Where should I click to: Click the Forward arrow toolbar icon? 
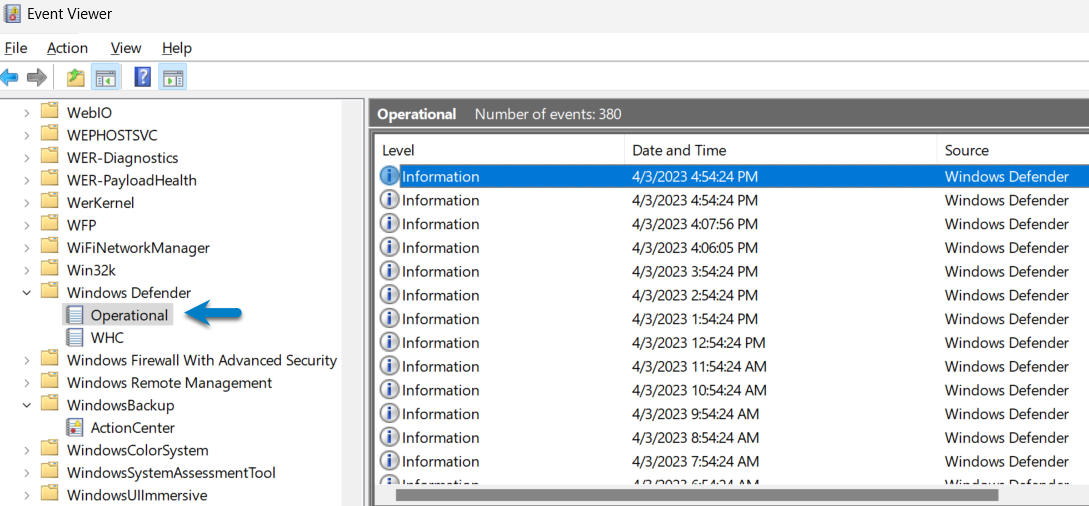tap(37, 77)
